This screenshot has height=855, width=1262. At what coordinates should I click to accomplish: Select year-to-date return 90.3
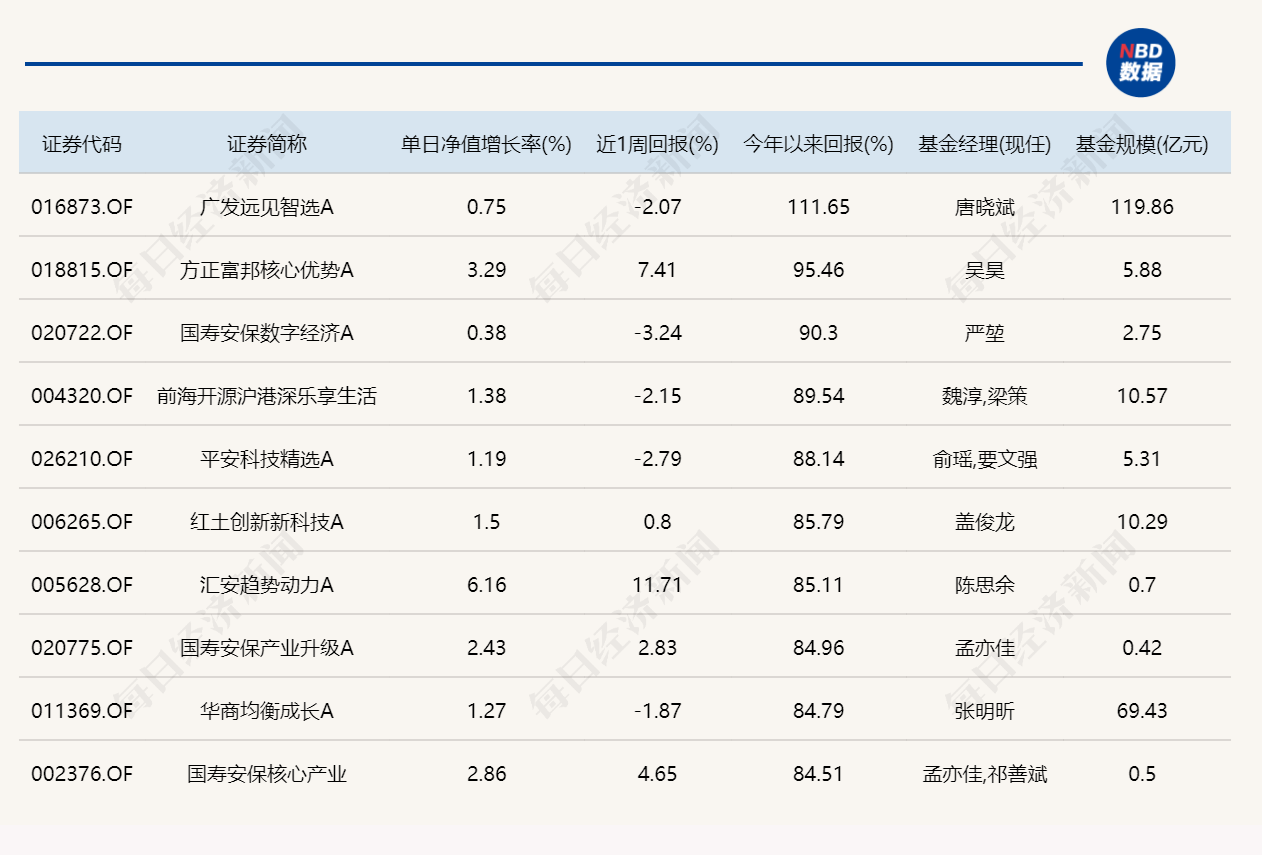[818, 333]
